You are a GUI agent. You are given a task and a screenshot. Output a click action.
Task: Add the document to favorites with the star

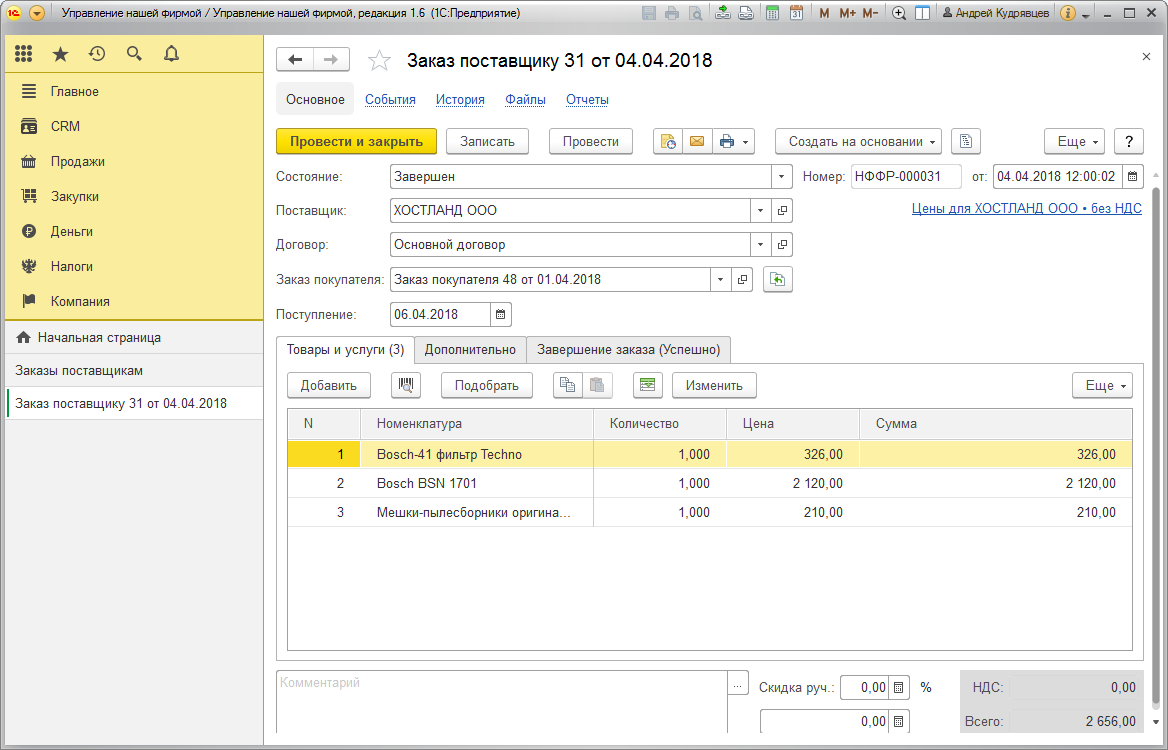(x=379, y=60)
